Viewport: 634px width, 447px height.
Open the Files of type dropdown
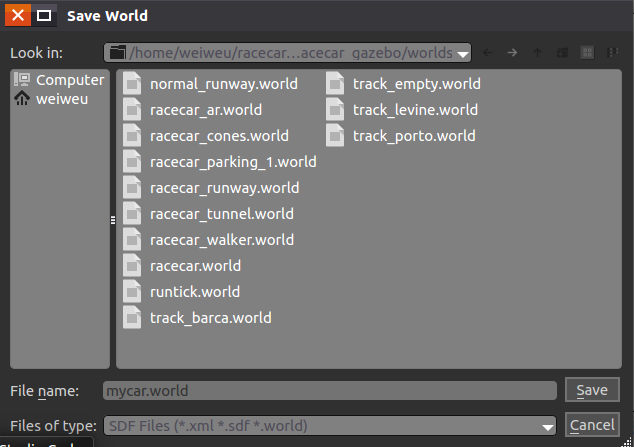click(548, 427)
